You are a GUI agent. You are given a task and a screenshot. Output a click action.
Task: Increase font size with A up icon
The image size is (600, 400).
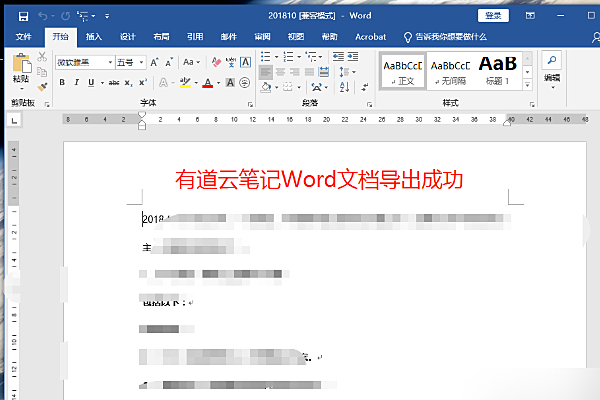coord(154,62)
